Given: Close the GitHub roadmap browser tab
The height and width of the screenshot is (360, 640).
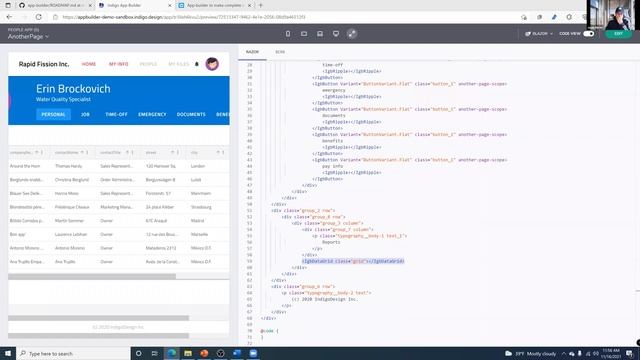Looking at the screenshot, I should 90,5.
